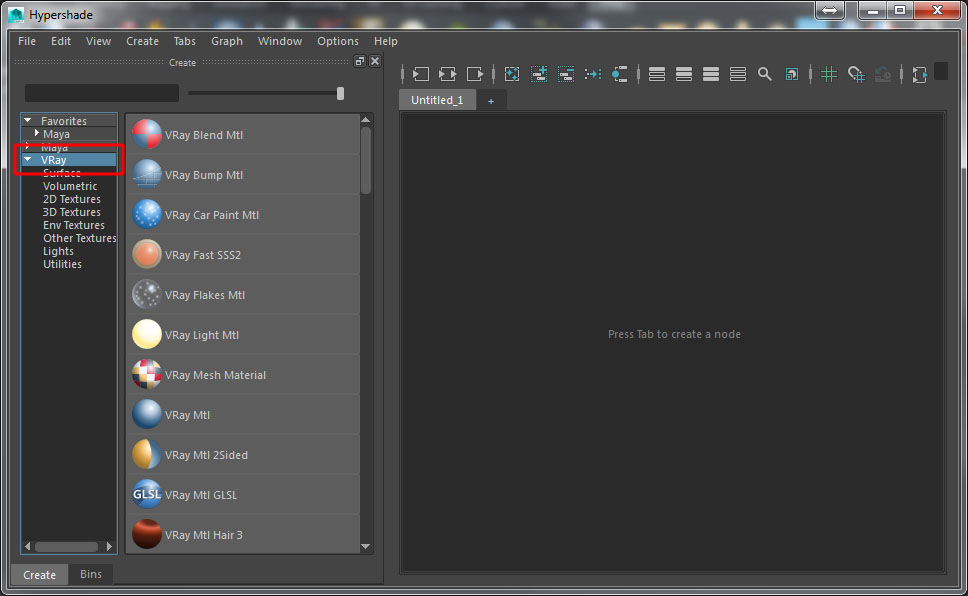This screenshot has width=968, height=596.
Task: Graph materials on selected objects
Action: pyautogui.click(x=620, y=74)
